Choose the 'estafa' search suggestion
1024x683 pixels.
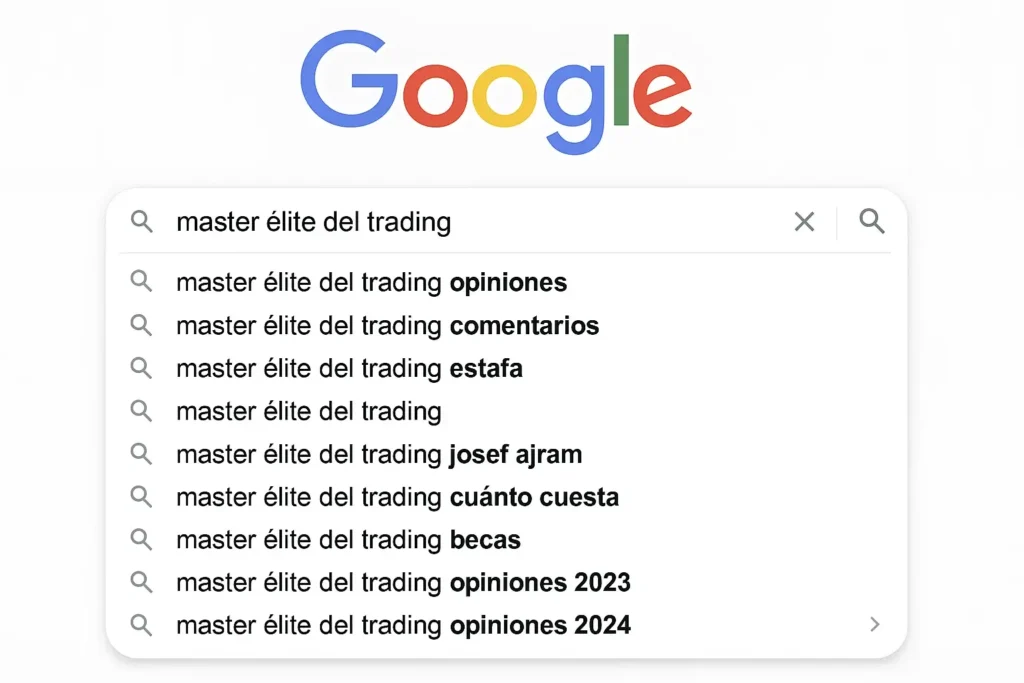[349, 369]
